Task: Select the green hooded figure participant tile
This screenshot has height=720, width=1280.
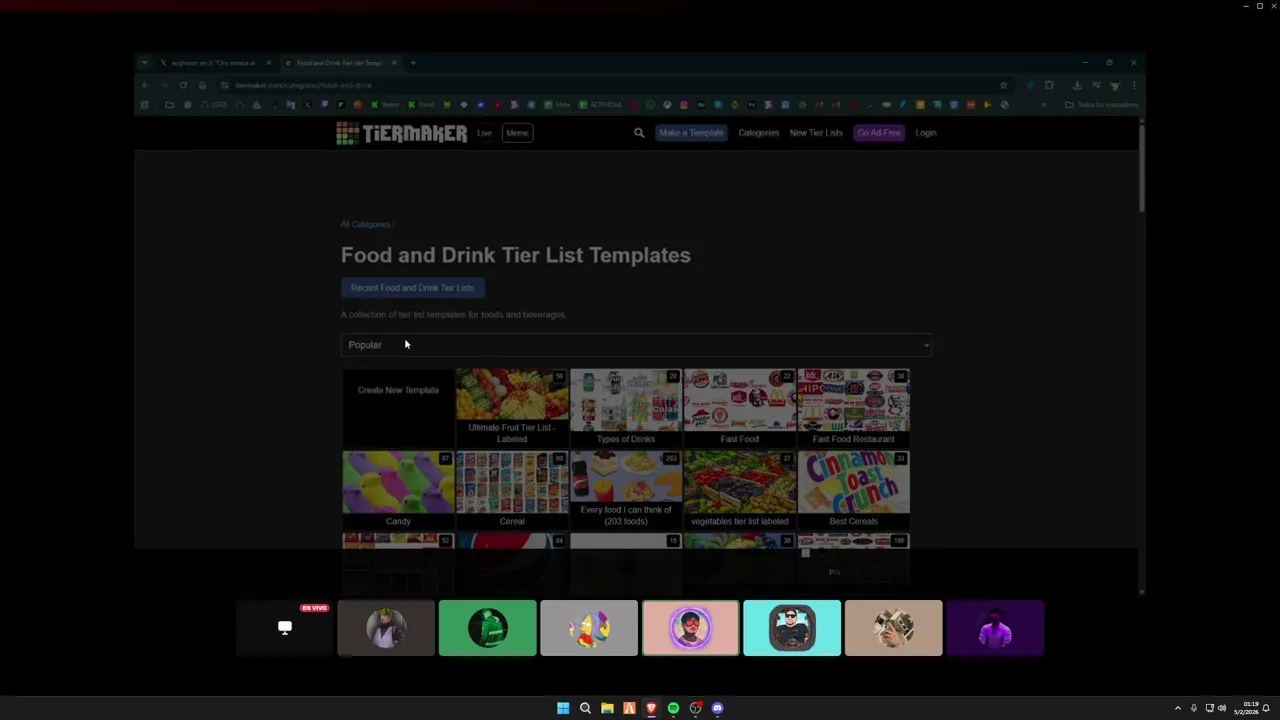Action: pyautogui.click(x=488, y=628)
